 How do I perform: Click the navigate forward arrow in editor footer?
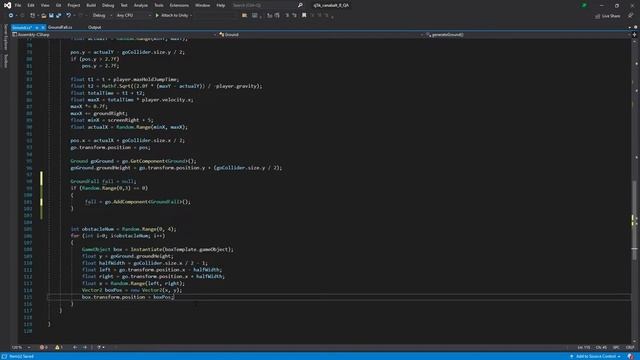[x=85, y=347]
